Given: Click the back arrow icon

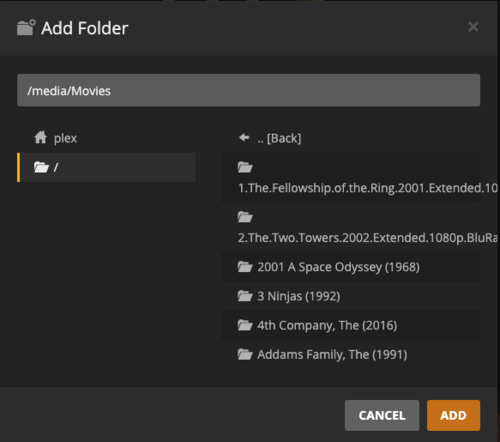Looking at the screenshot, I should point(244,137).
